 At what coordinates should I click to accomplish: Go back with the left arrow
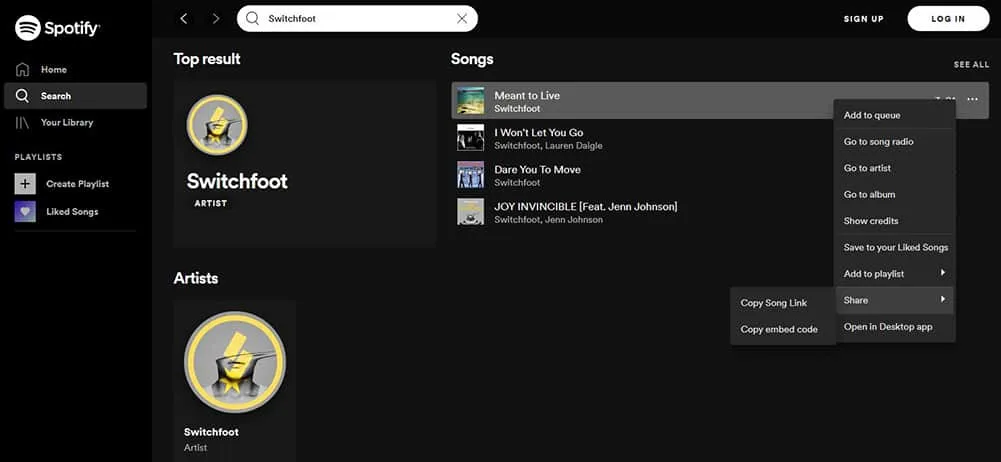184,19
